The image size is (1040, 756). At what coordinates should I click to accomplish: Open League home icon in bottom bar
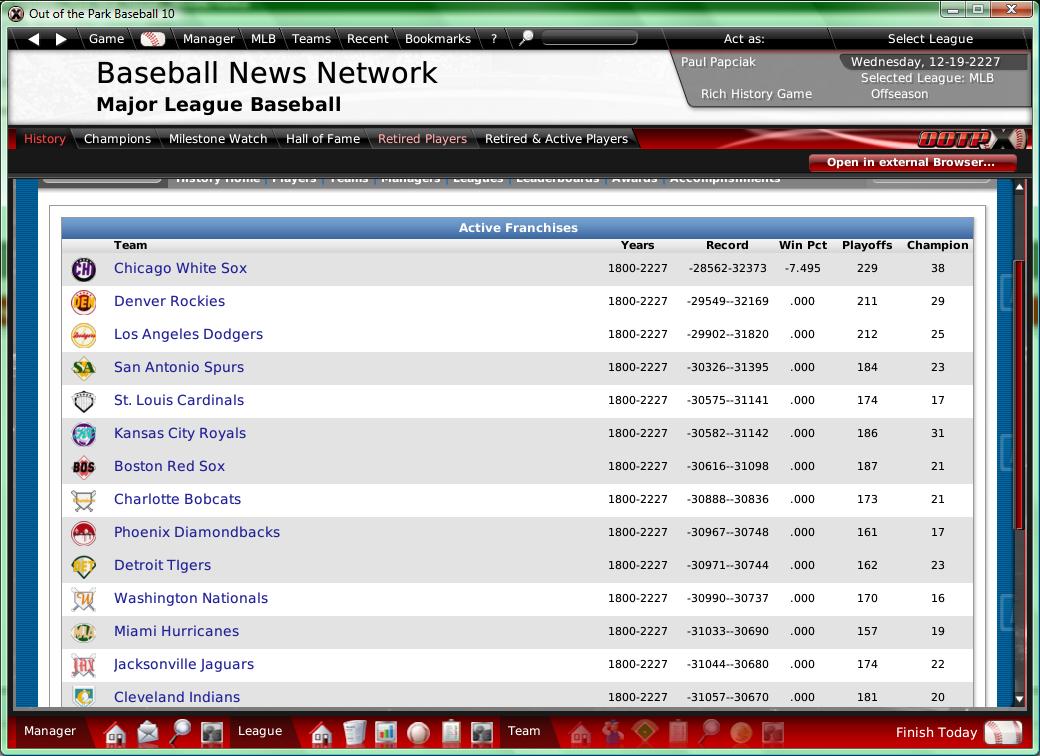click(x=321, y=733)
